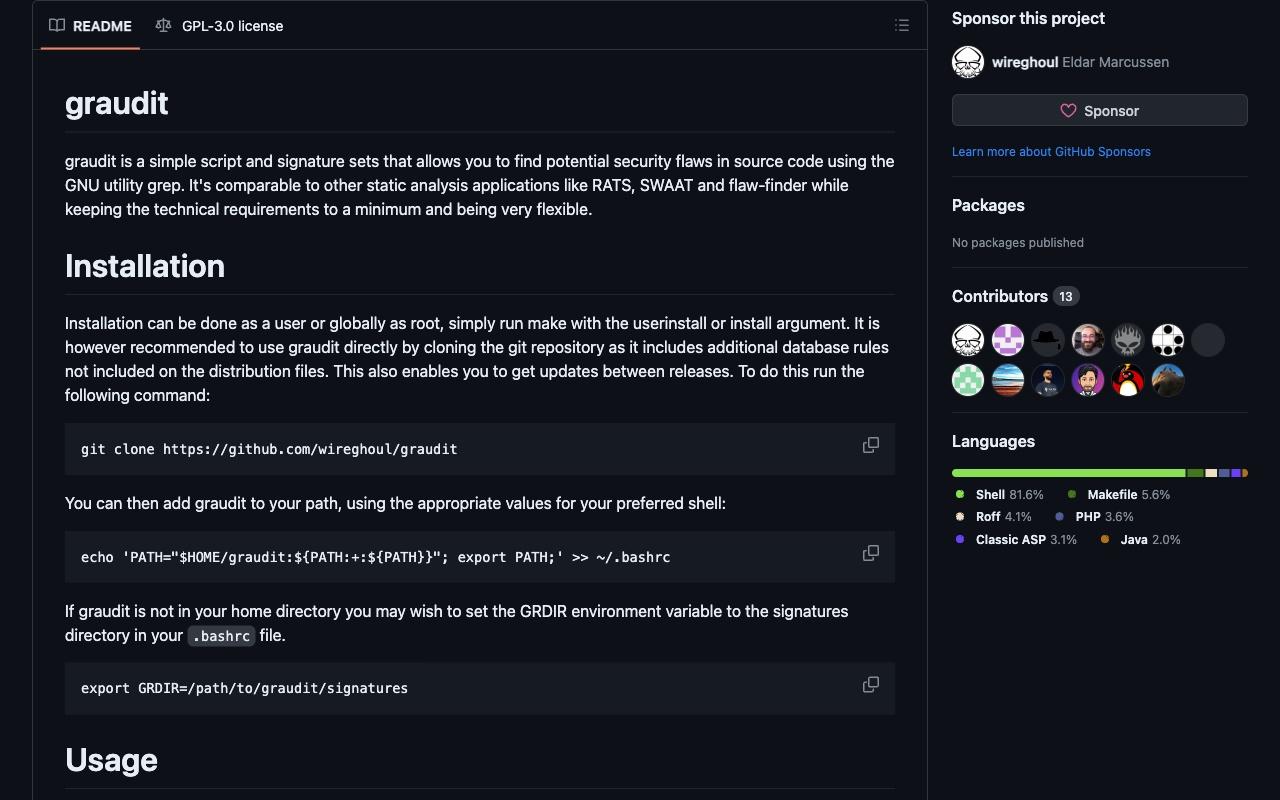
Task: Click the export GRDIR code line
Action: pyautogui.click(x=244, y=688)
